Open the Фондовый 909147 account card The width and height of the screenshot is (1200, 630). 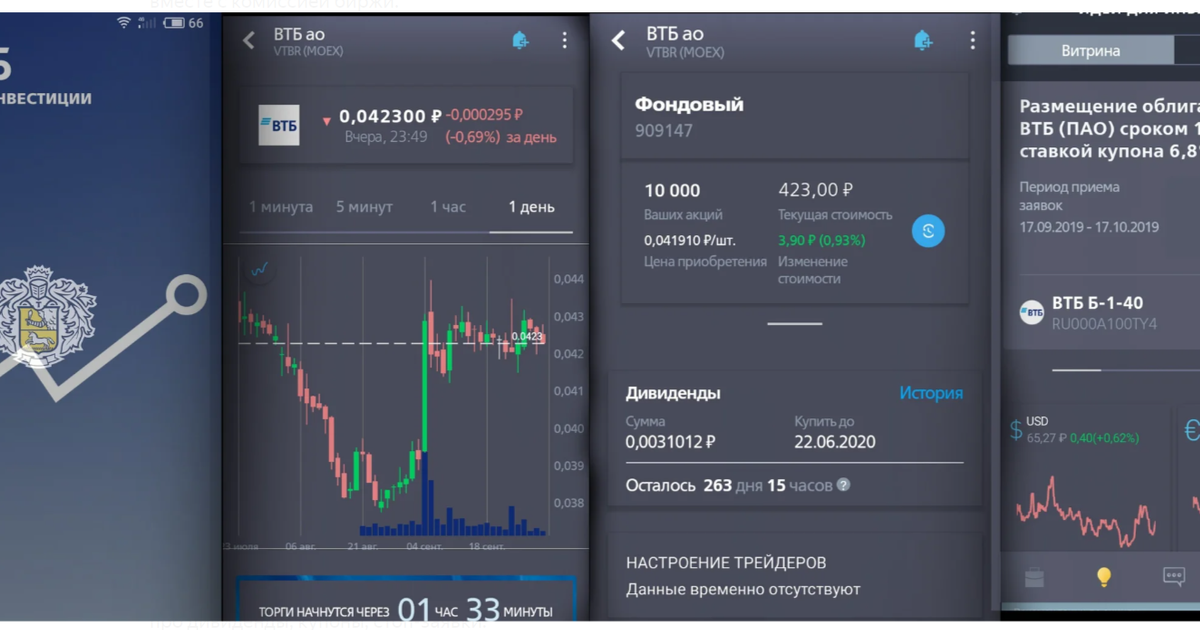coord(795,116)
